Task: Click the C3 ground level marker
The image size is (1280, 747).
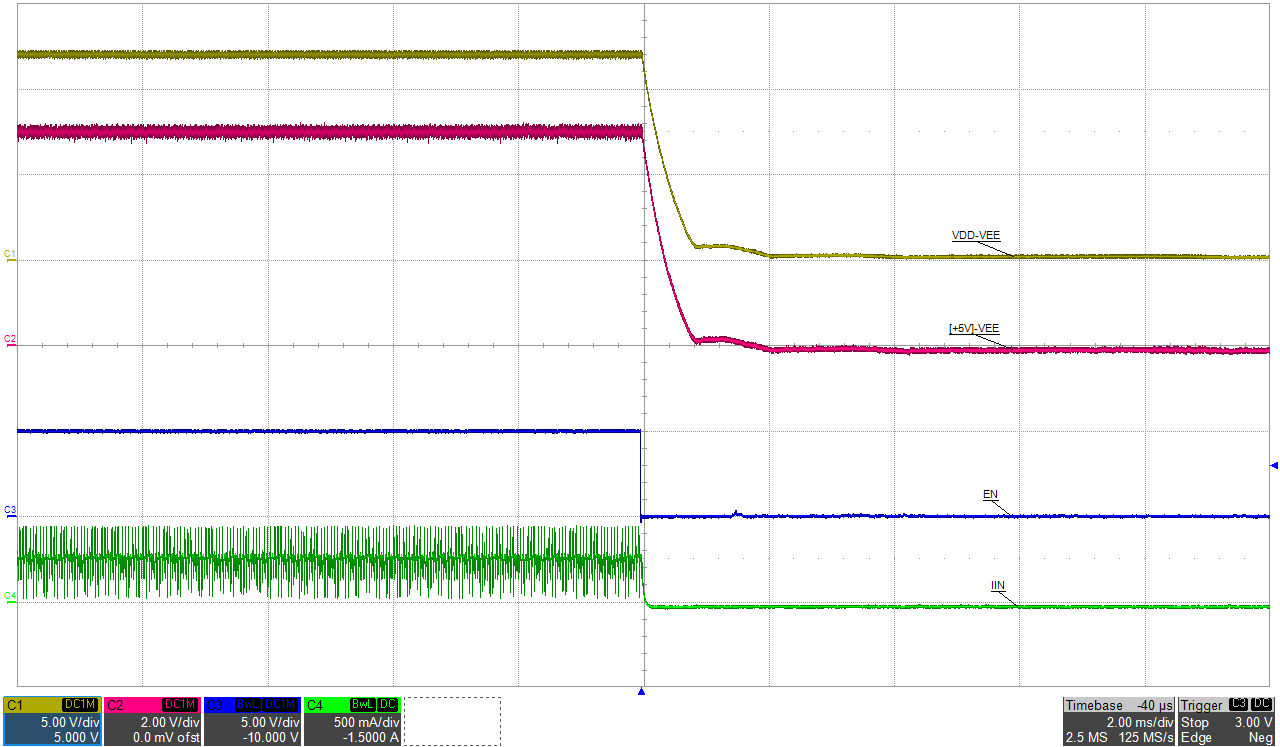Action: [10, 510]
